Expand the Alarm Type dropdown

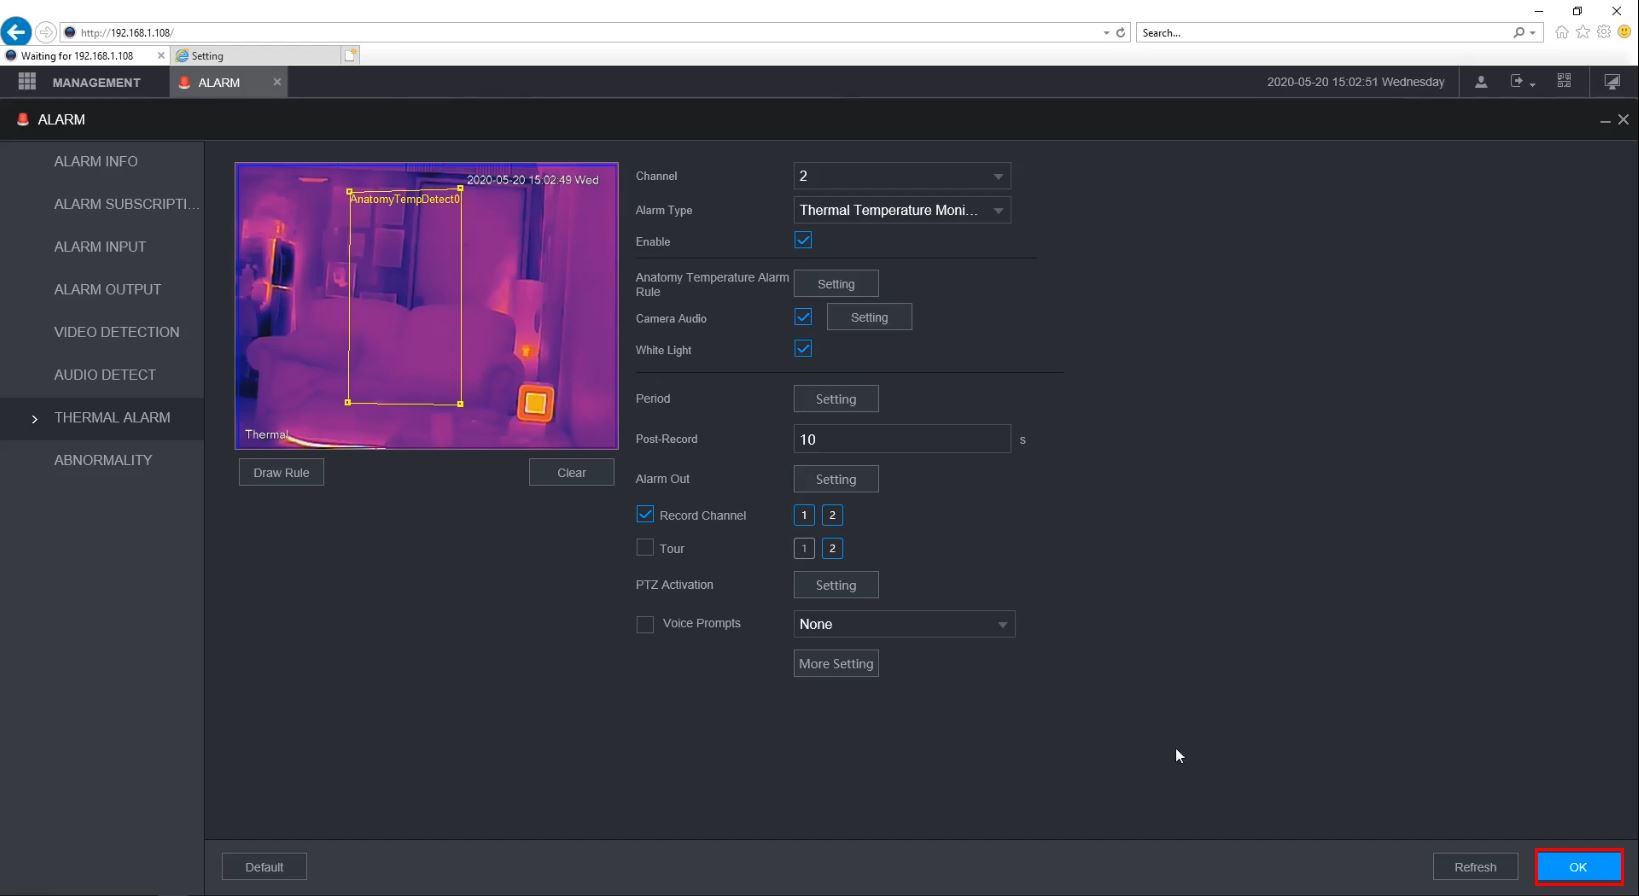pos(901,210)
